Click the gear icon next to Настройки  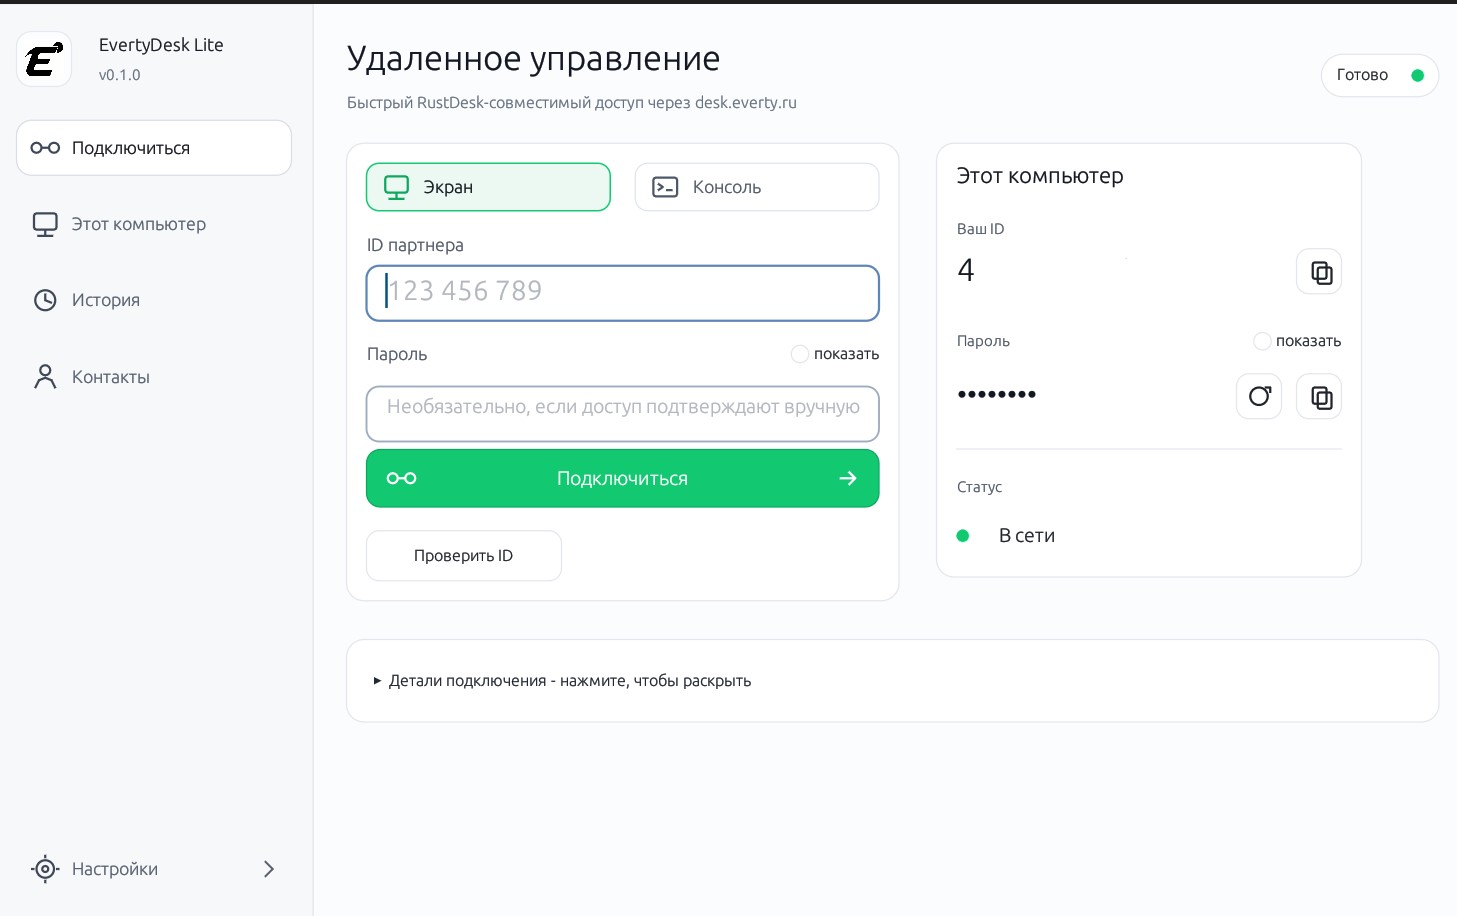point(45,869)
